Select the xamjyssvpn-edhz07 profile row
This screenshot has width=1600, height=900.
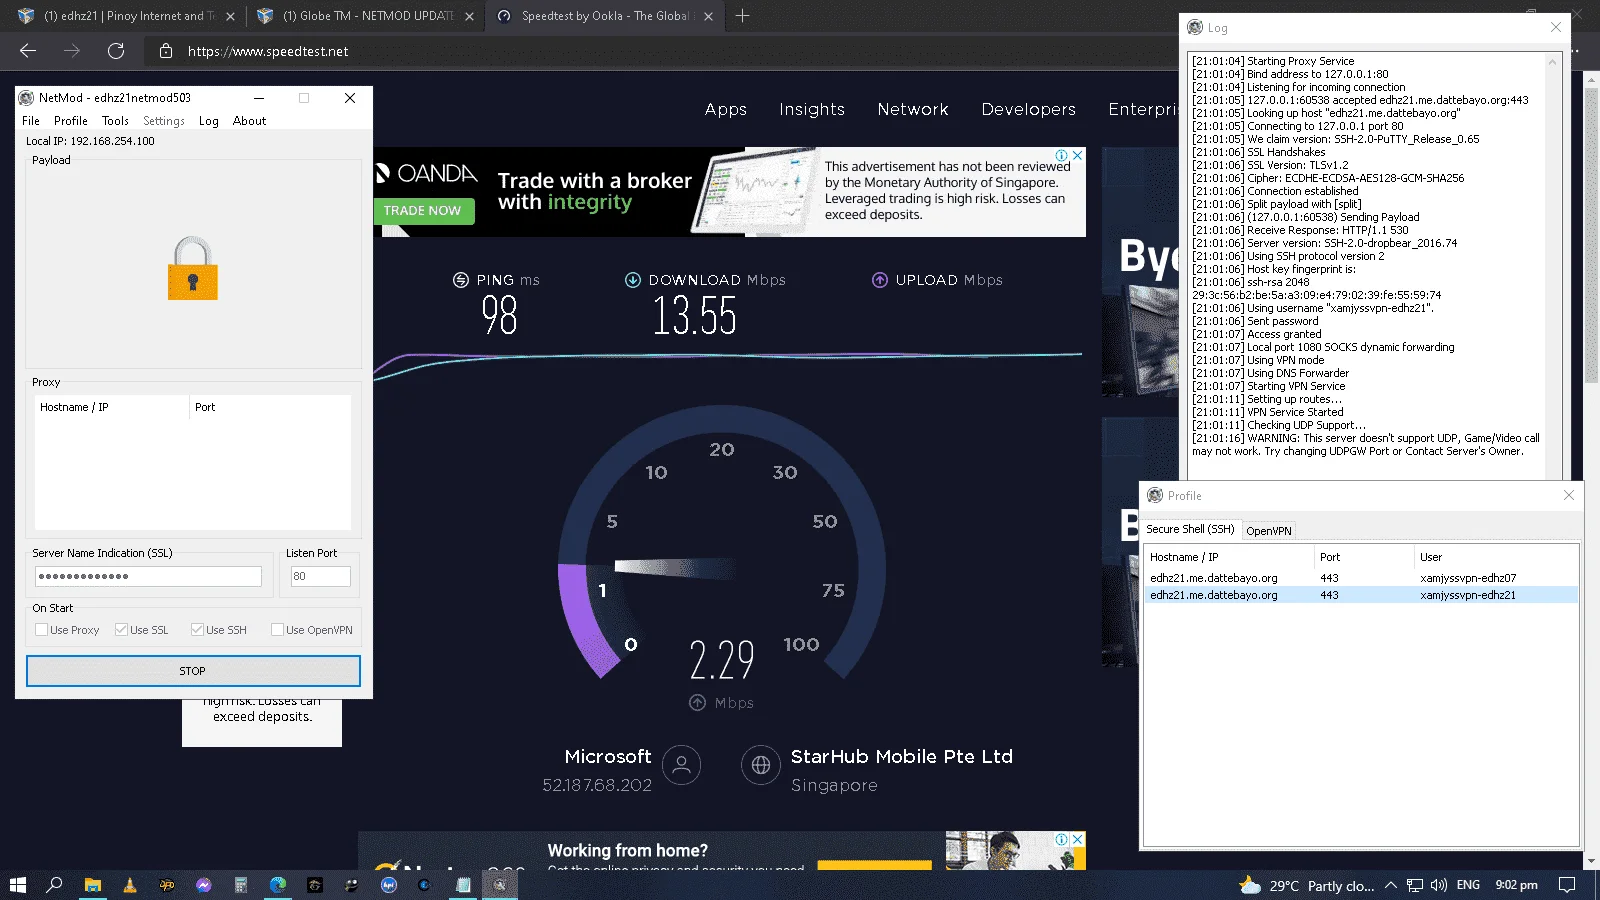pyautogui.click(x=1361, y=578)
